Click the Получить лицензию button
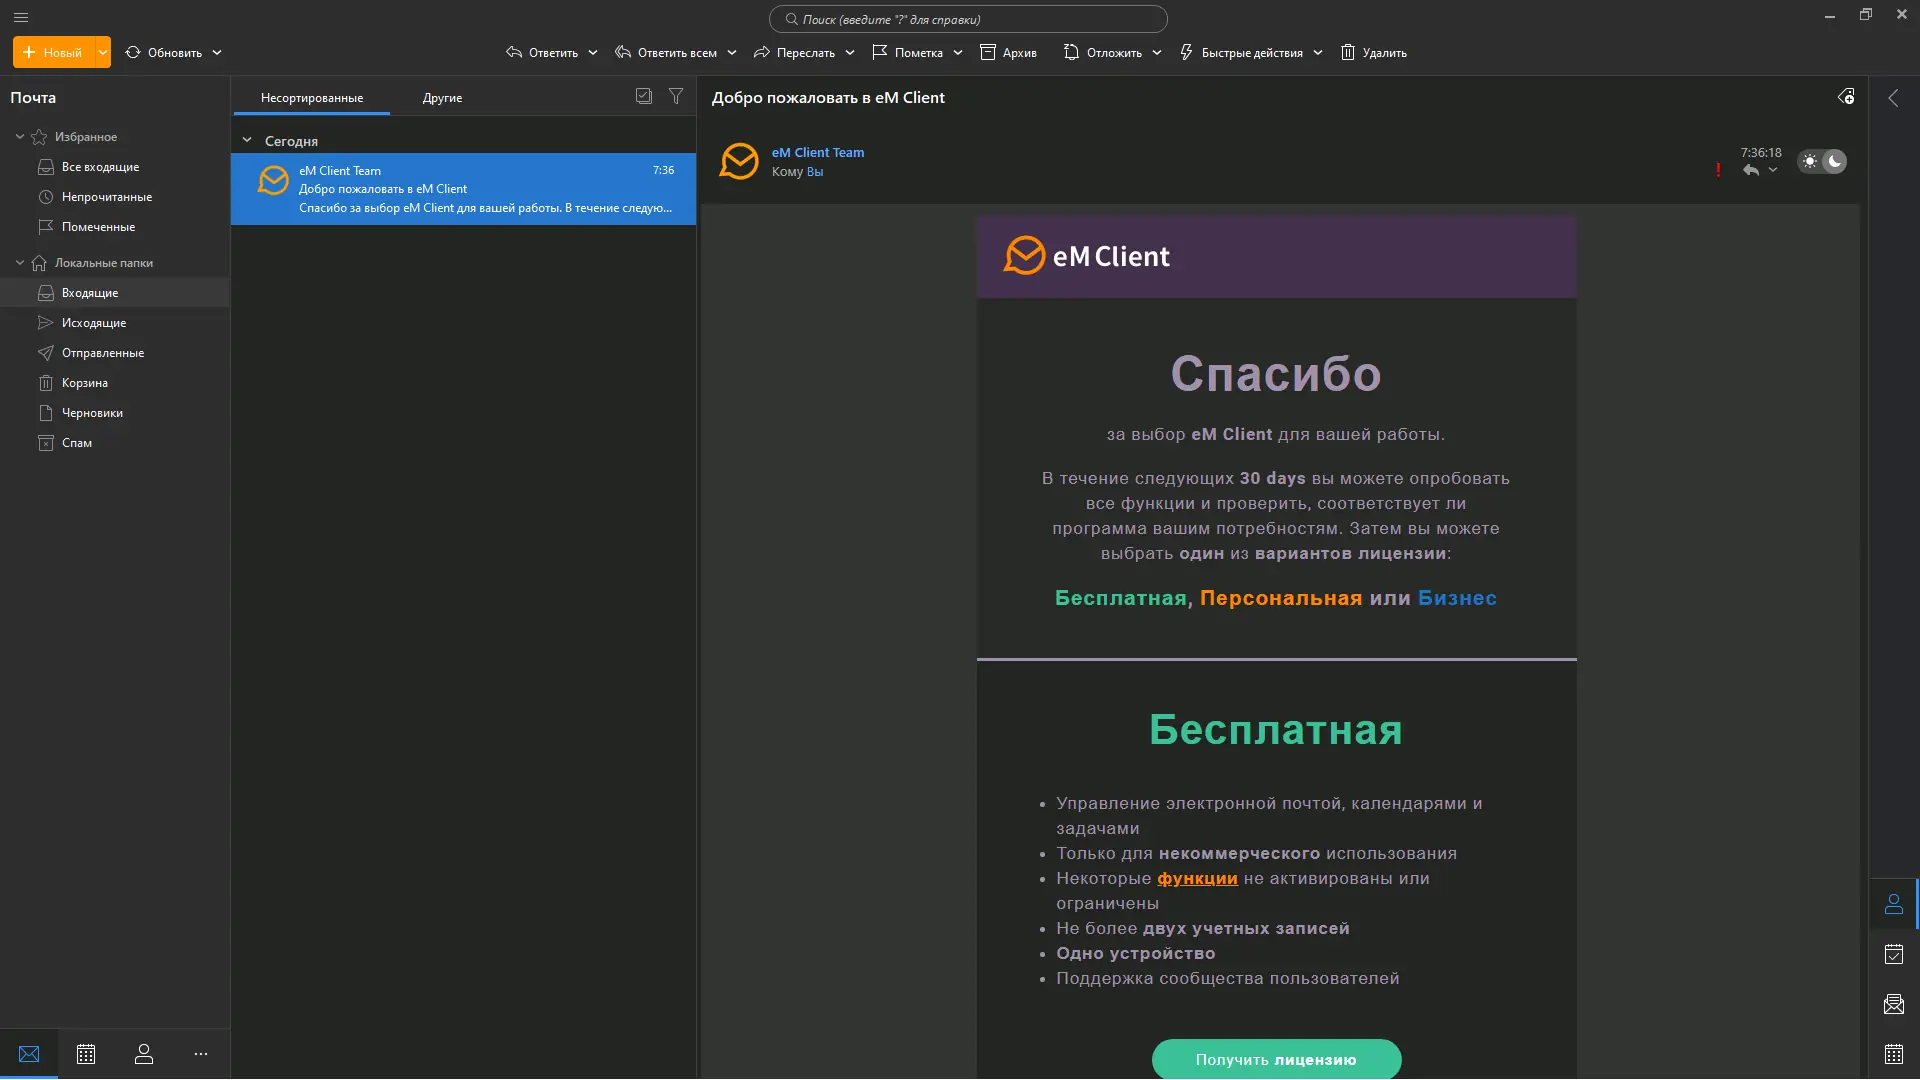Viewport: 1920px width, 1080px height. [1276, 1059]
